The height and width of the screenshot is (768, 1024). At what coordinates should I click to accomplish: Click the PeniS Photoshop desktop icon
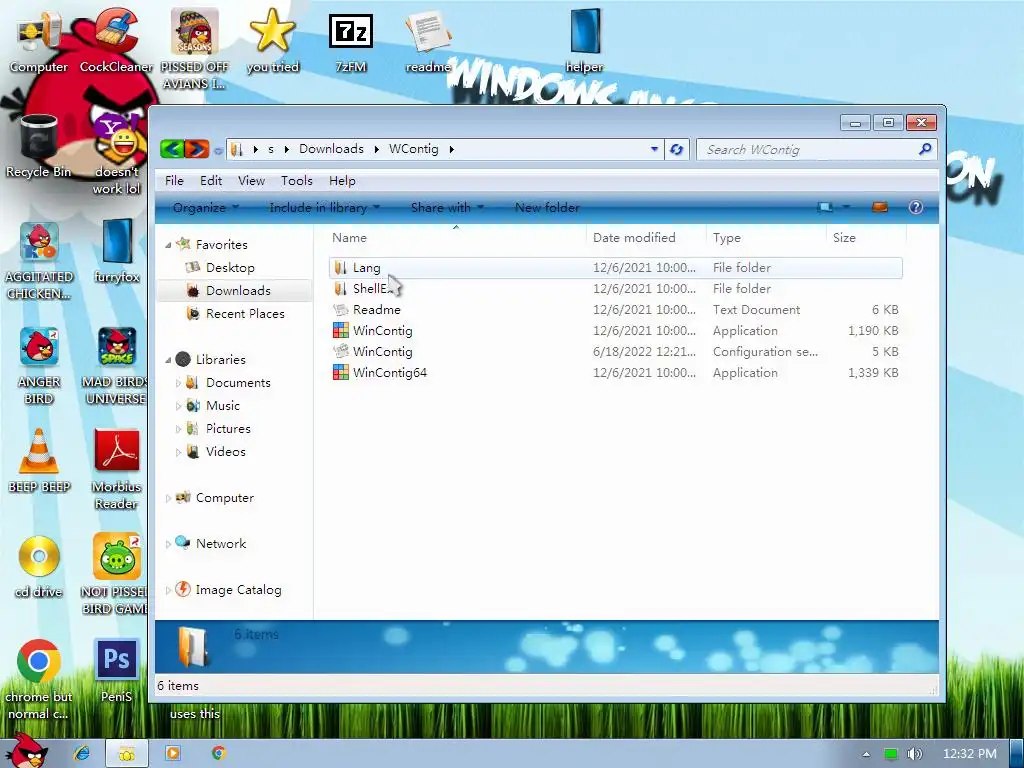pos(116,670)
